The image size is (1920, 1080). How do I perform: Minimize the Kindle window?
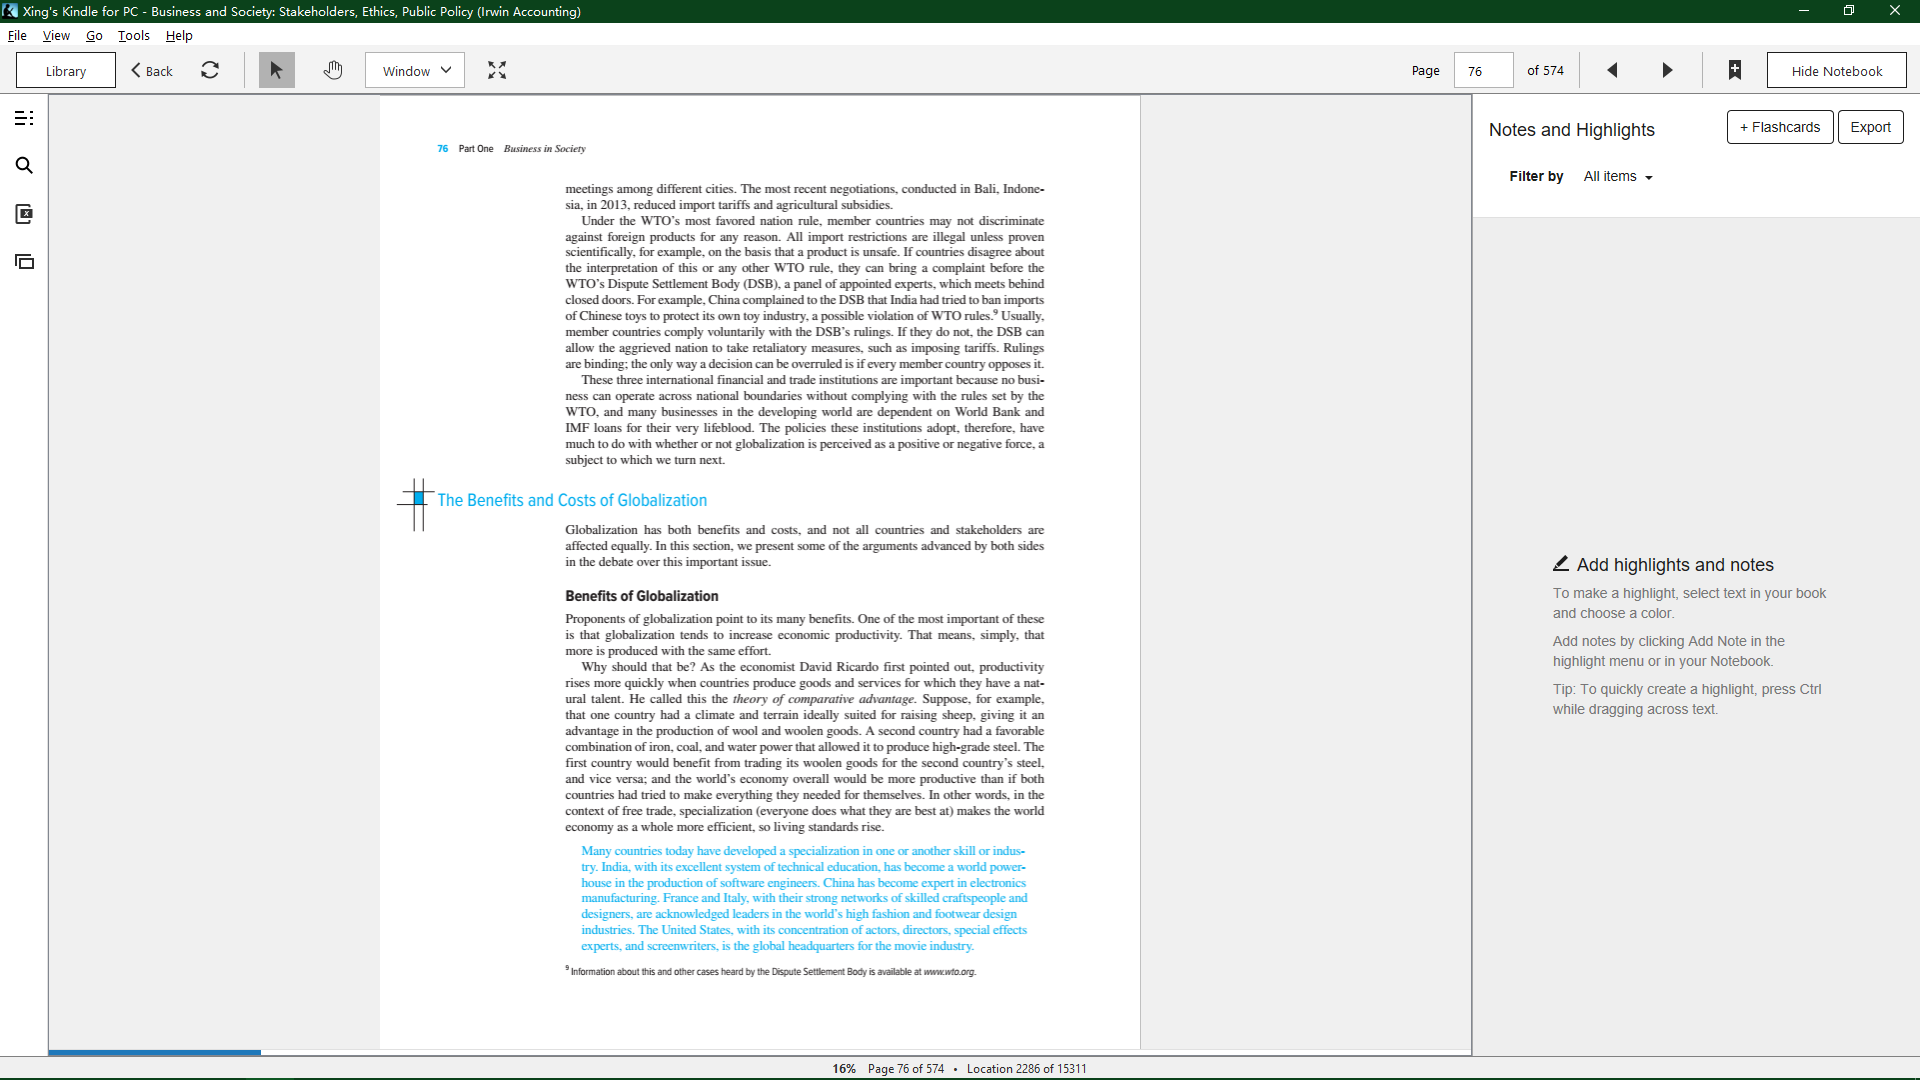click(x=1803, y=11)
